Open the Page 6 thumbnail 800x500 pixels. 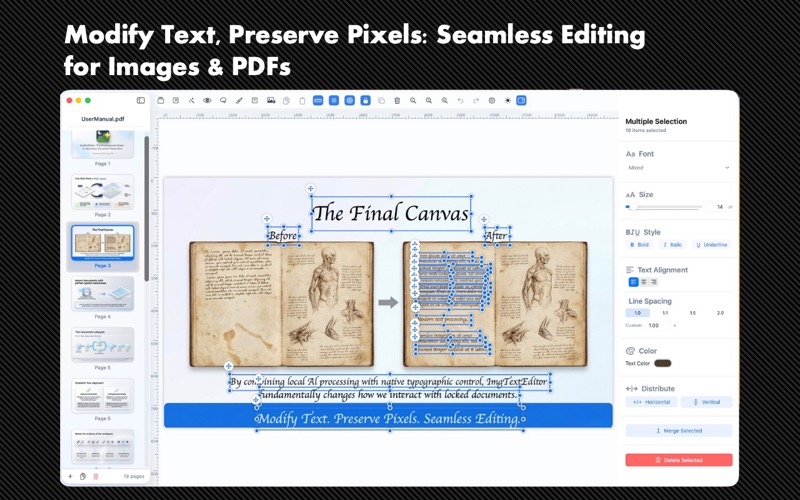(x=103, y=395)
